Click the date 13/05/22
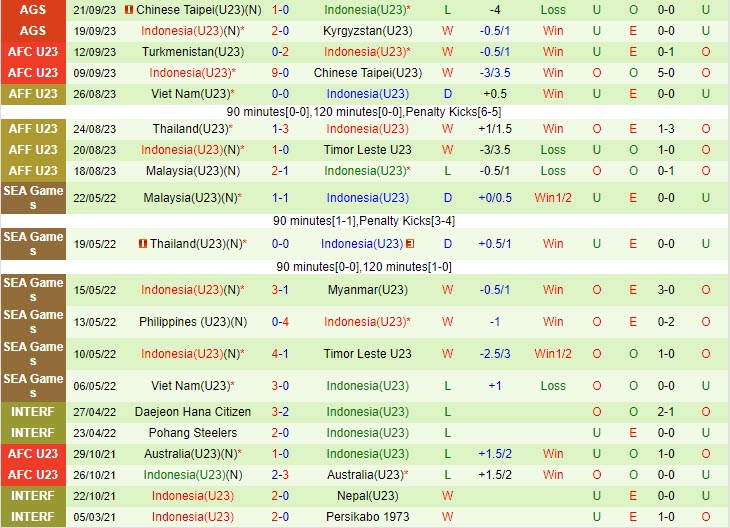The image size is (730, 528). point(95,322)
